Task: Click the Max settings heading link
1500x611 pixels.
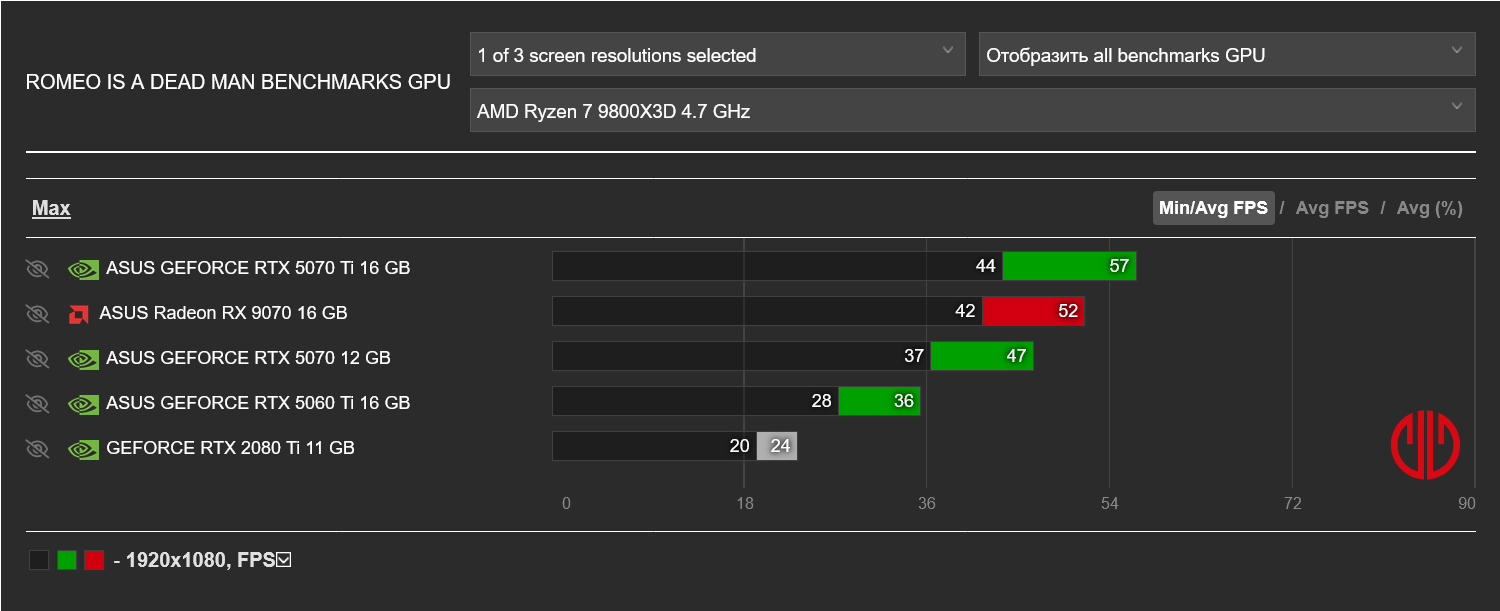Action: pyautogui.click(x=51, y=208)
